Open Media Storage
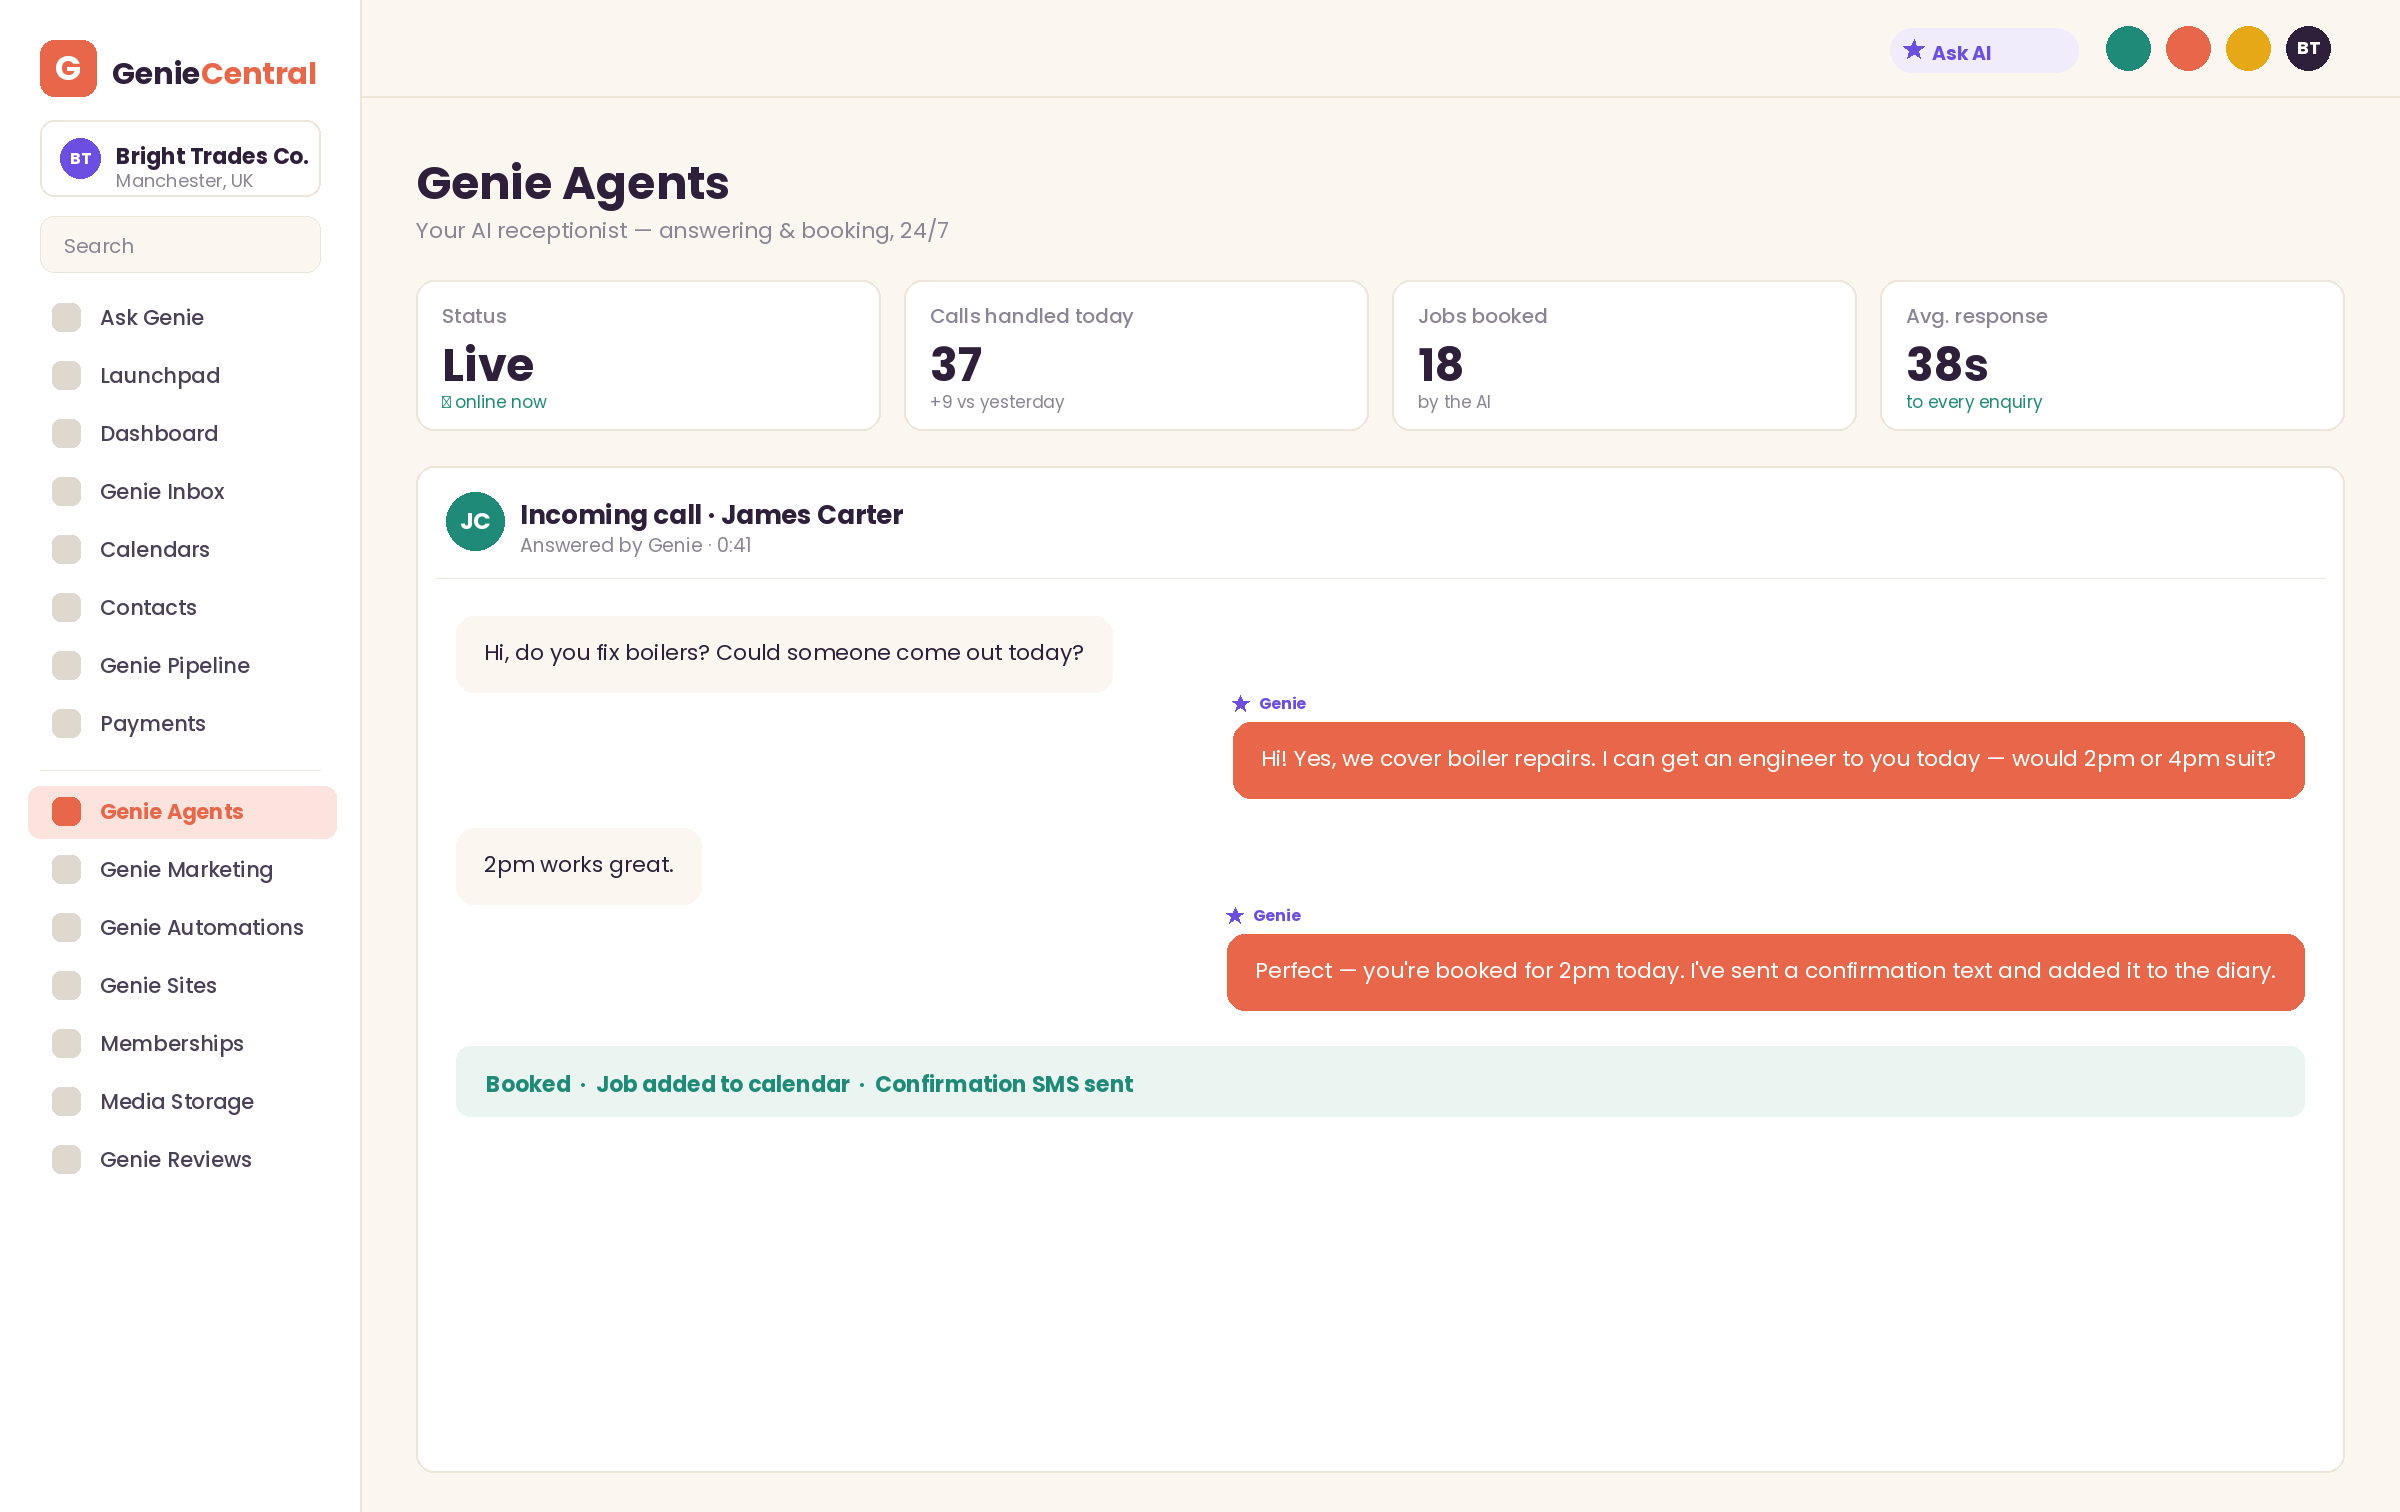2400x1512 pixels. (x=182, y=1101)
